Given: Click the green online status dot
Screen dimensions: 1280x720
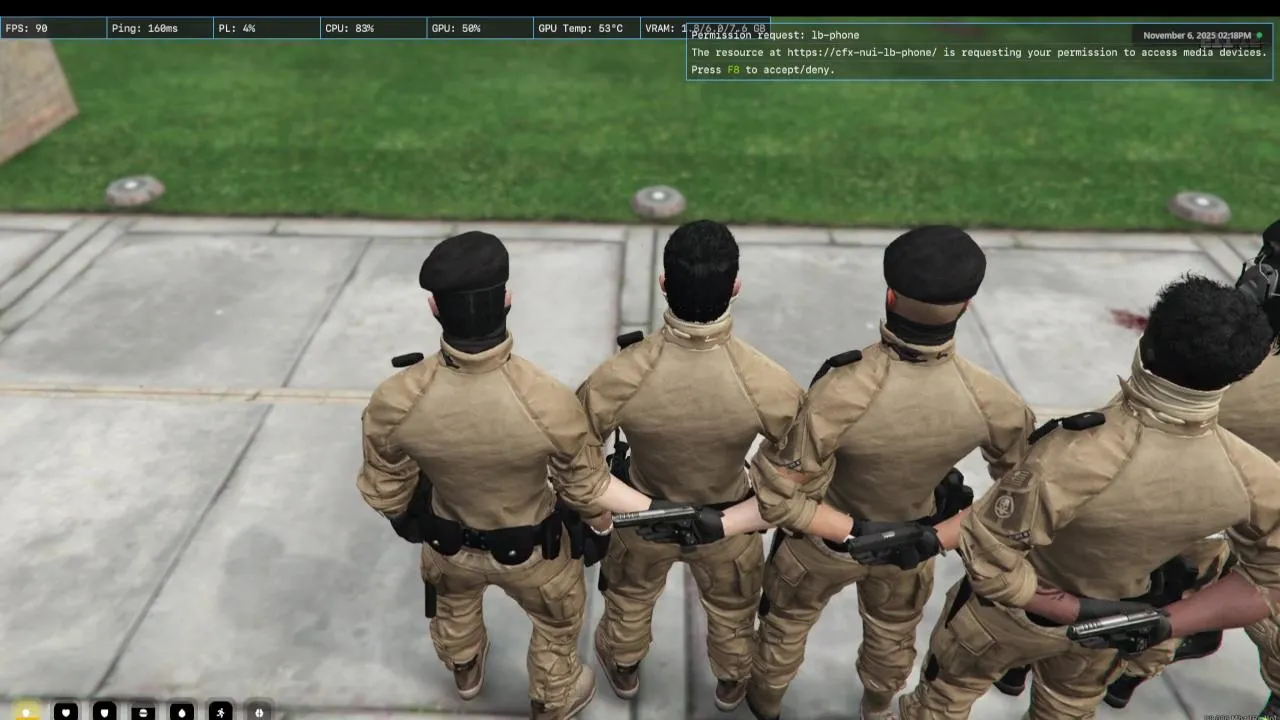Looking at the screenshot, I should point(1259,35).
